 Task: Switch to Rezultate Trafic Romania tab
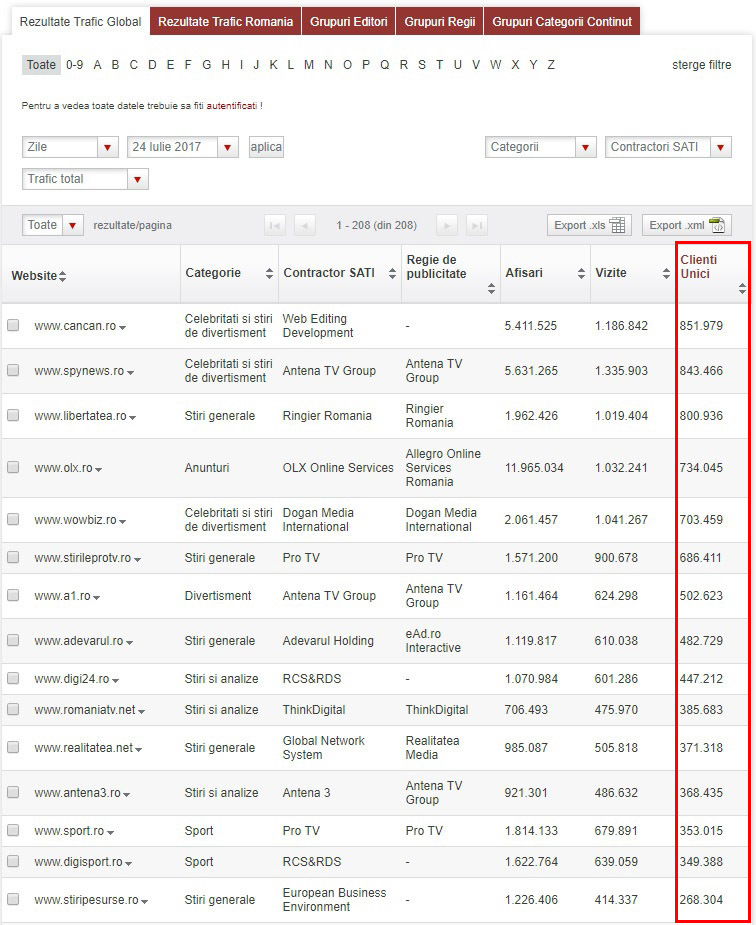pos(226,21)
